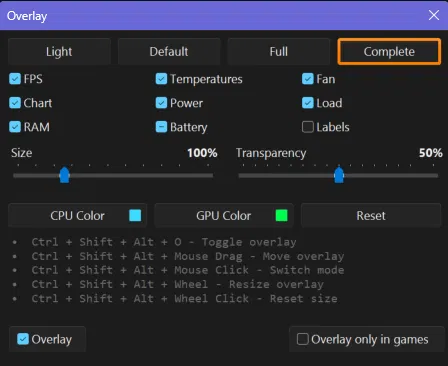Disable the Overlay checkbox
Viewport: 448px width, 366px height.
pos(23,339)
